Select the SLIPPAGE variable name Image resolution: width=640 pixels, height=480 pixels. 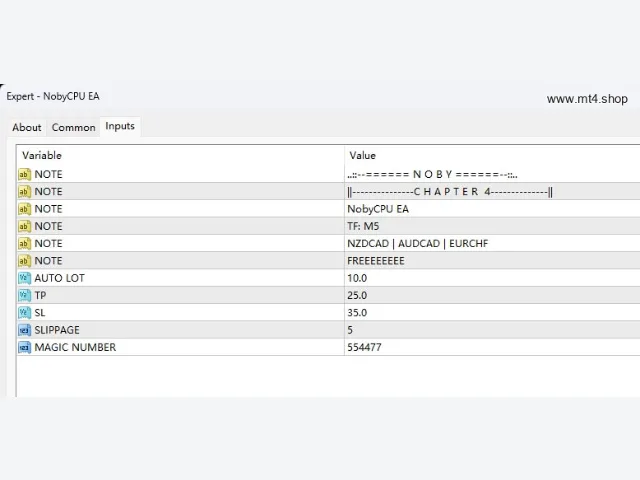[x=57, y=330]
